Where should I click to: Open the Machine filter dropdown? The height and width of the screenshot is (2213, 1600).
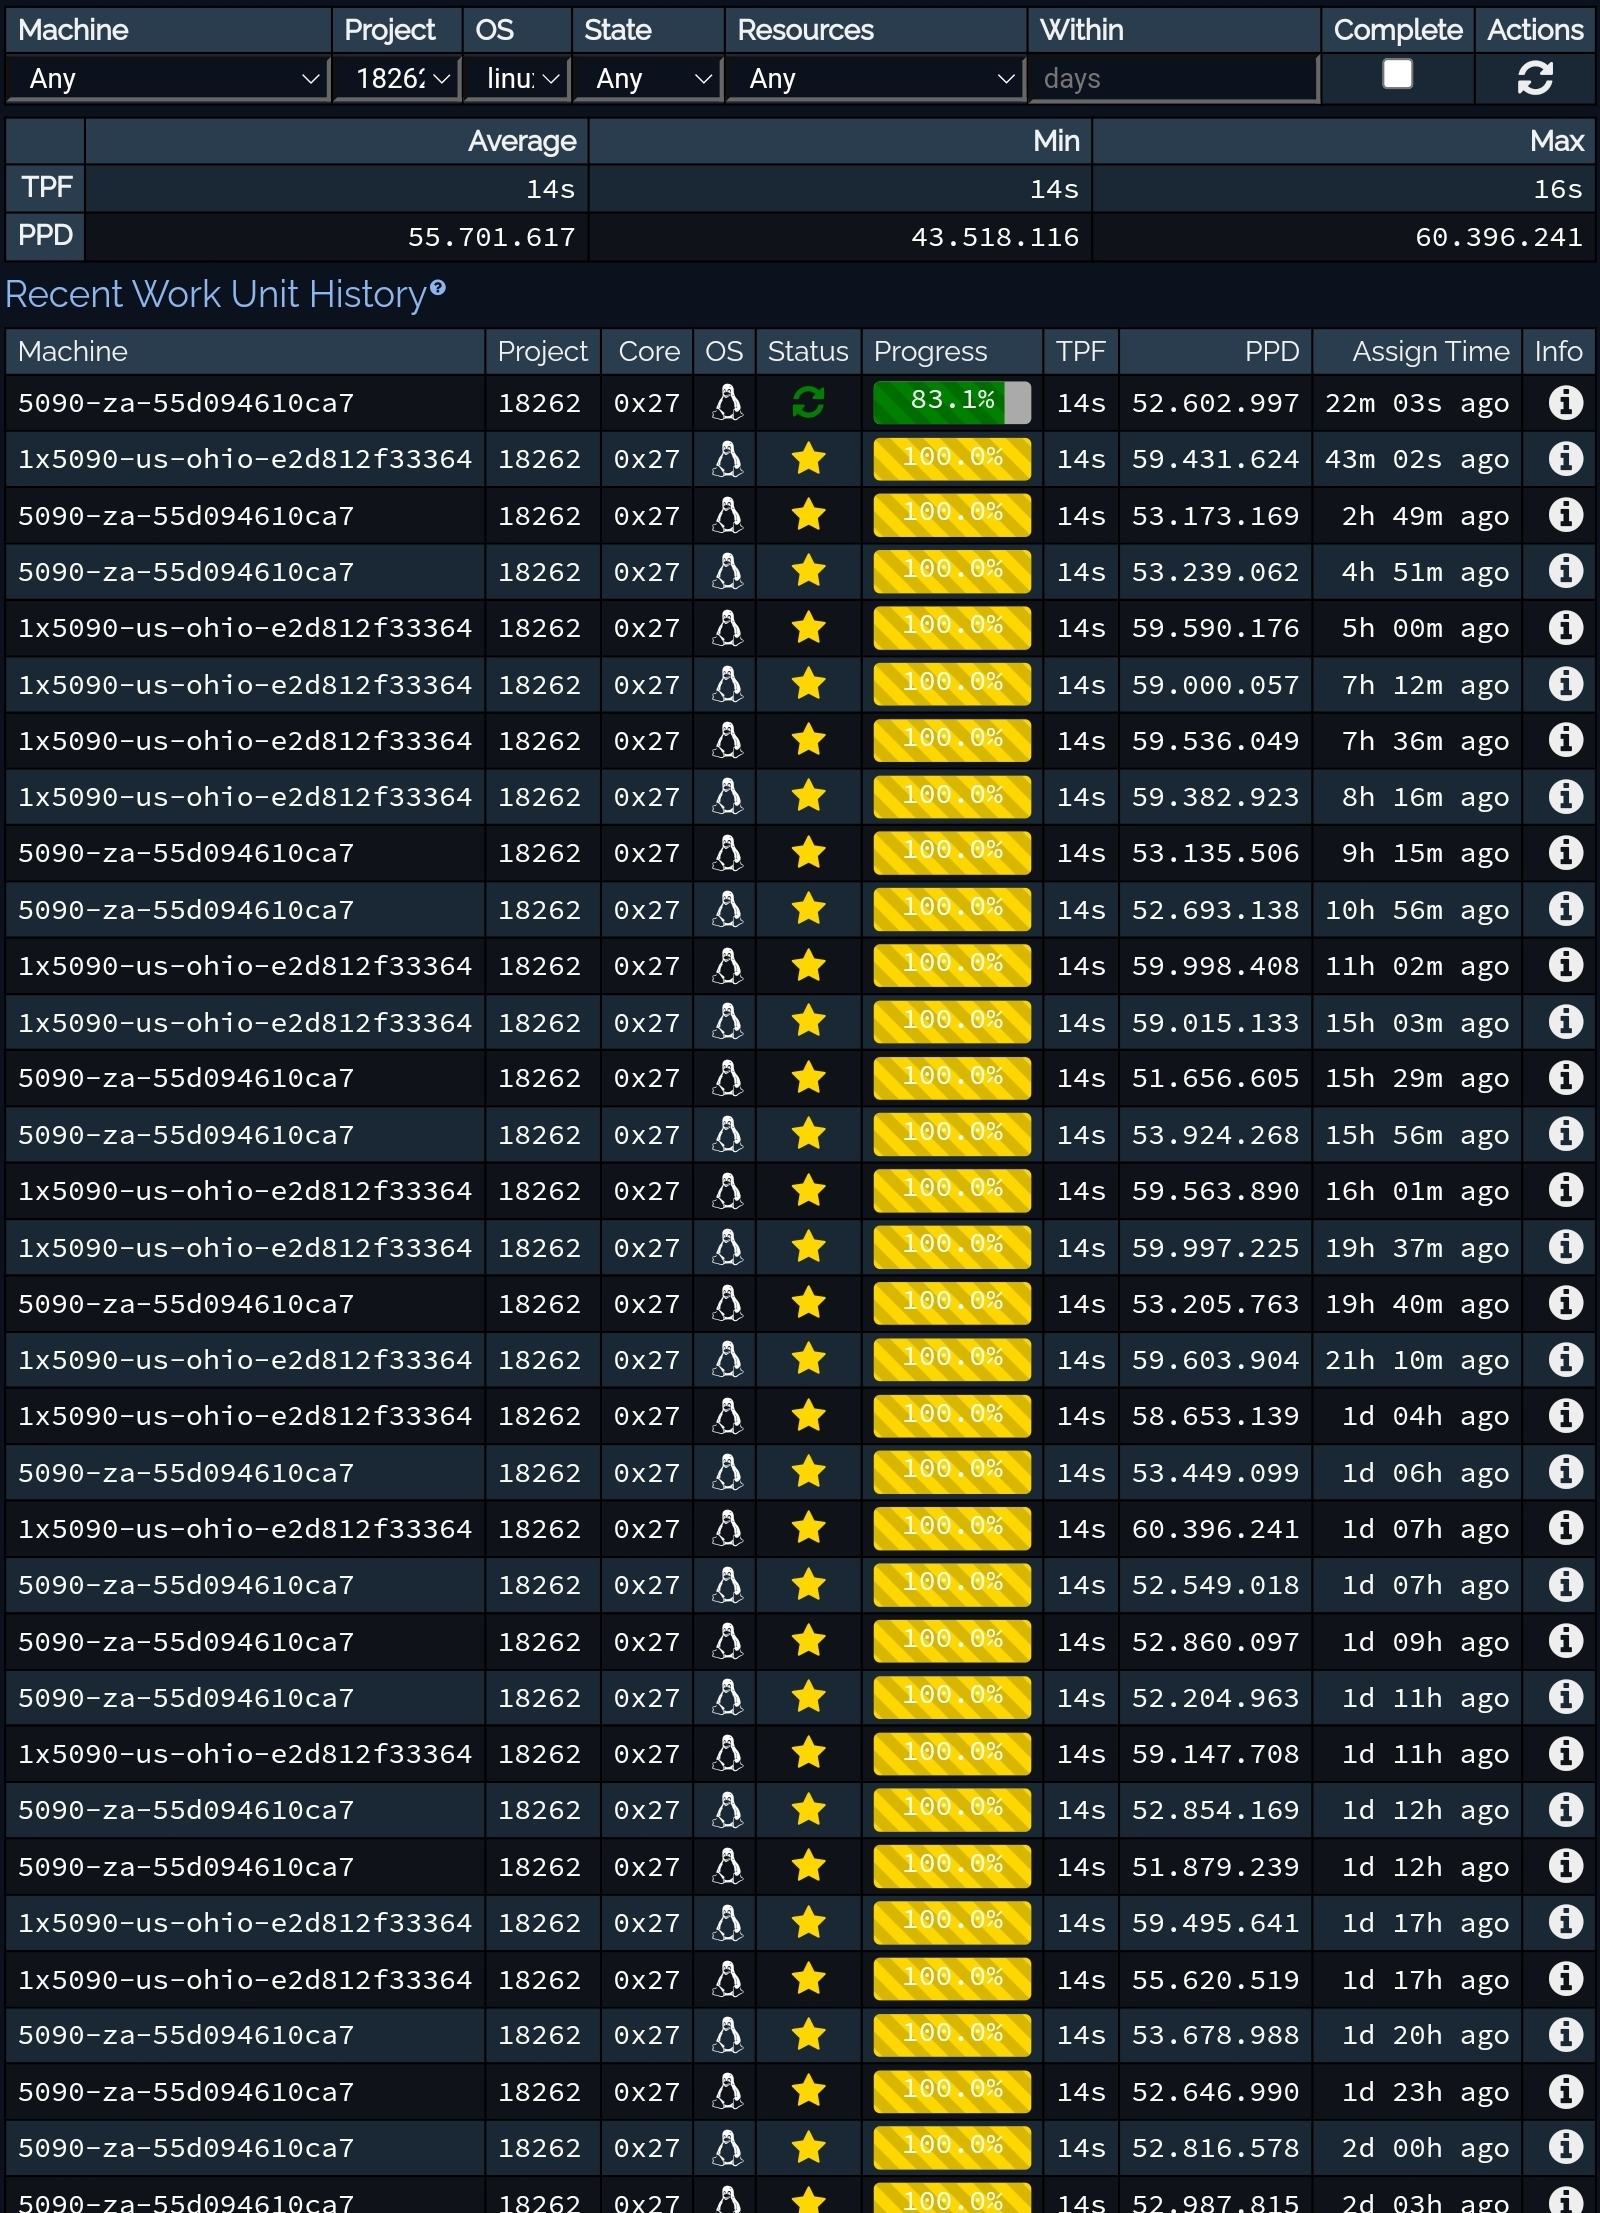(x=168, y=78)
